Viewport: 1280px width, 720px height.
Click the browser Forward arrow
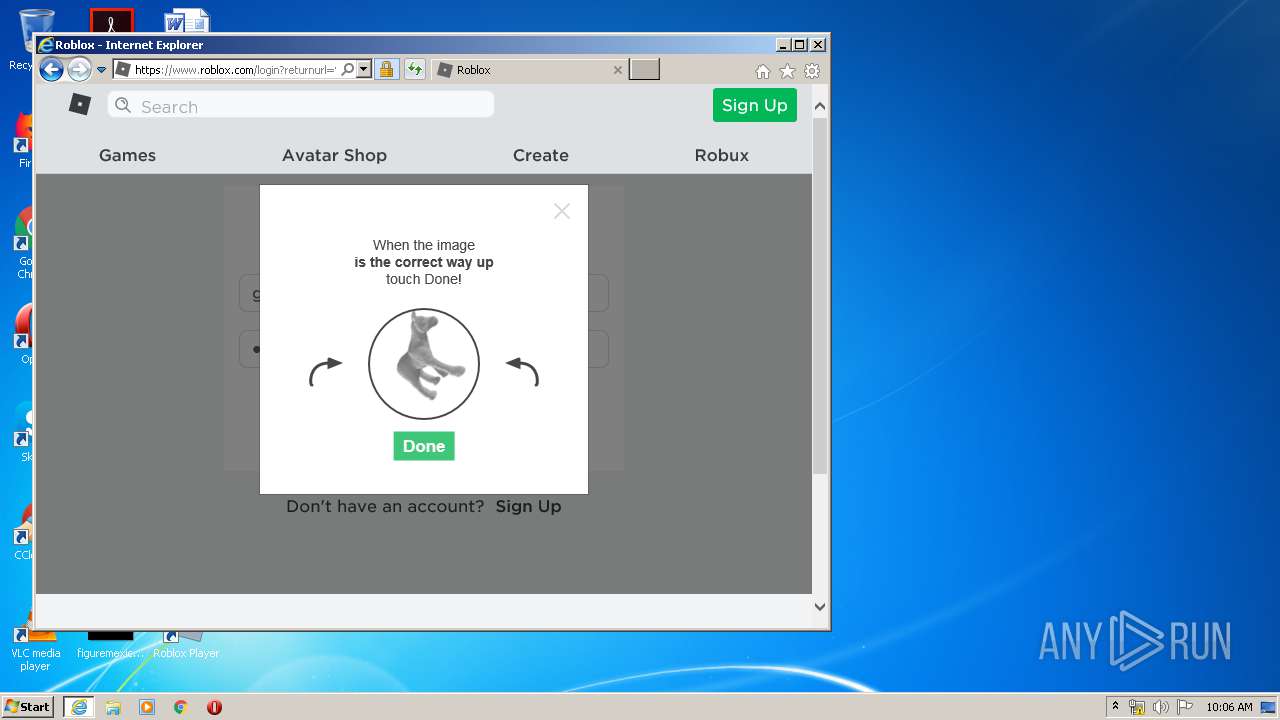[x=79, y=70]
